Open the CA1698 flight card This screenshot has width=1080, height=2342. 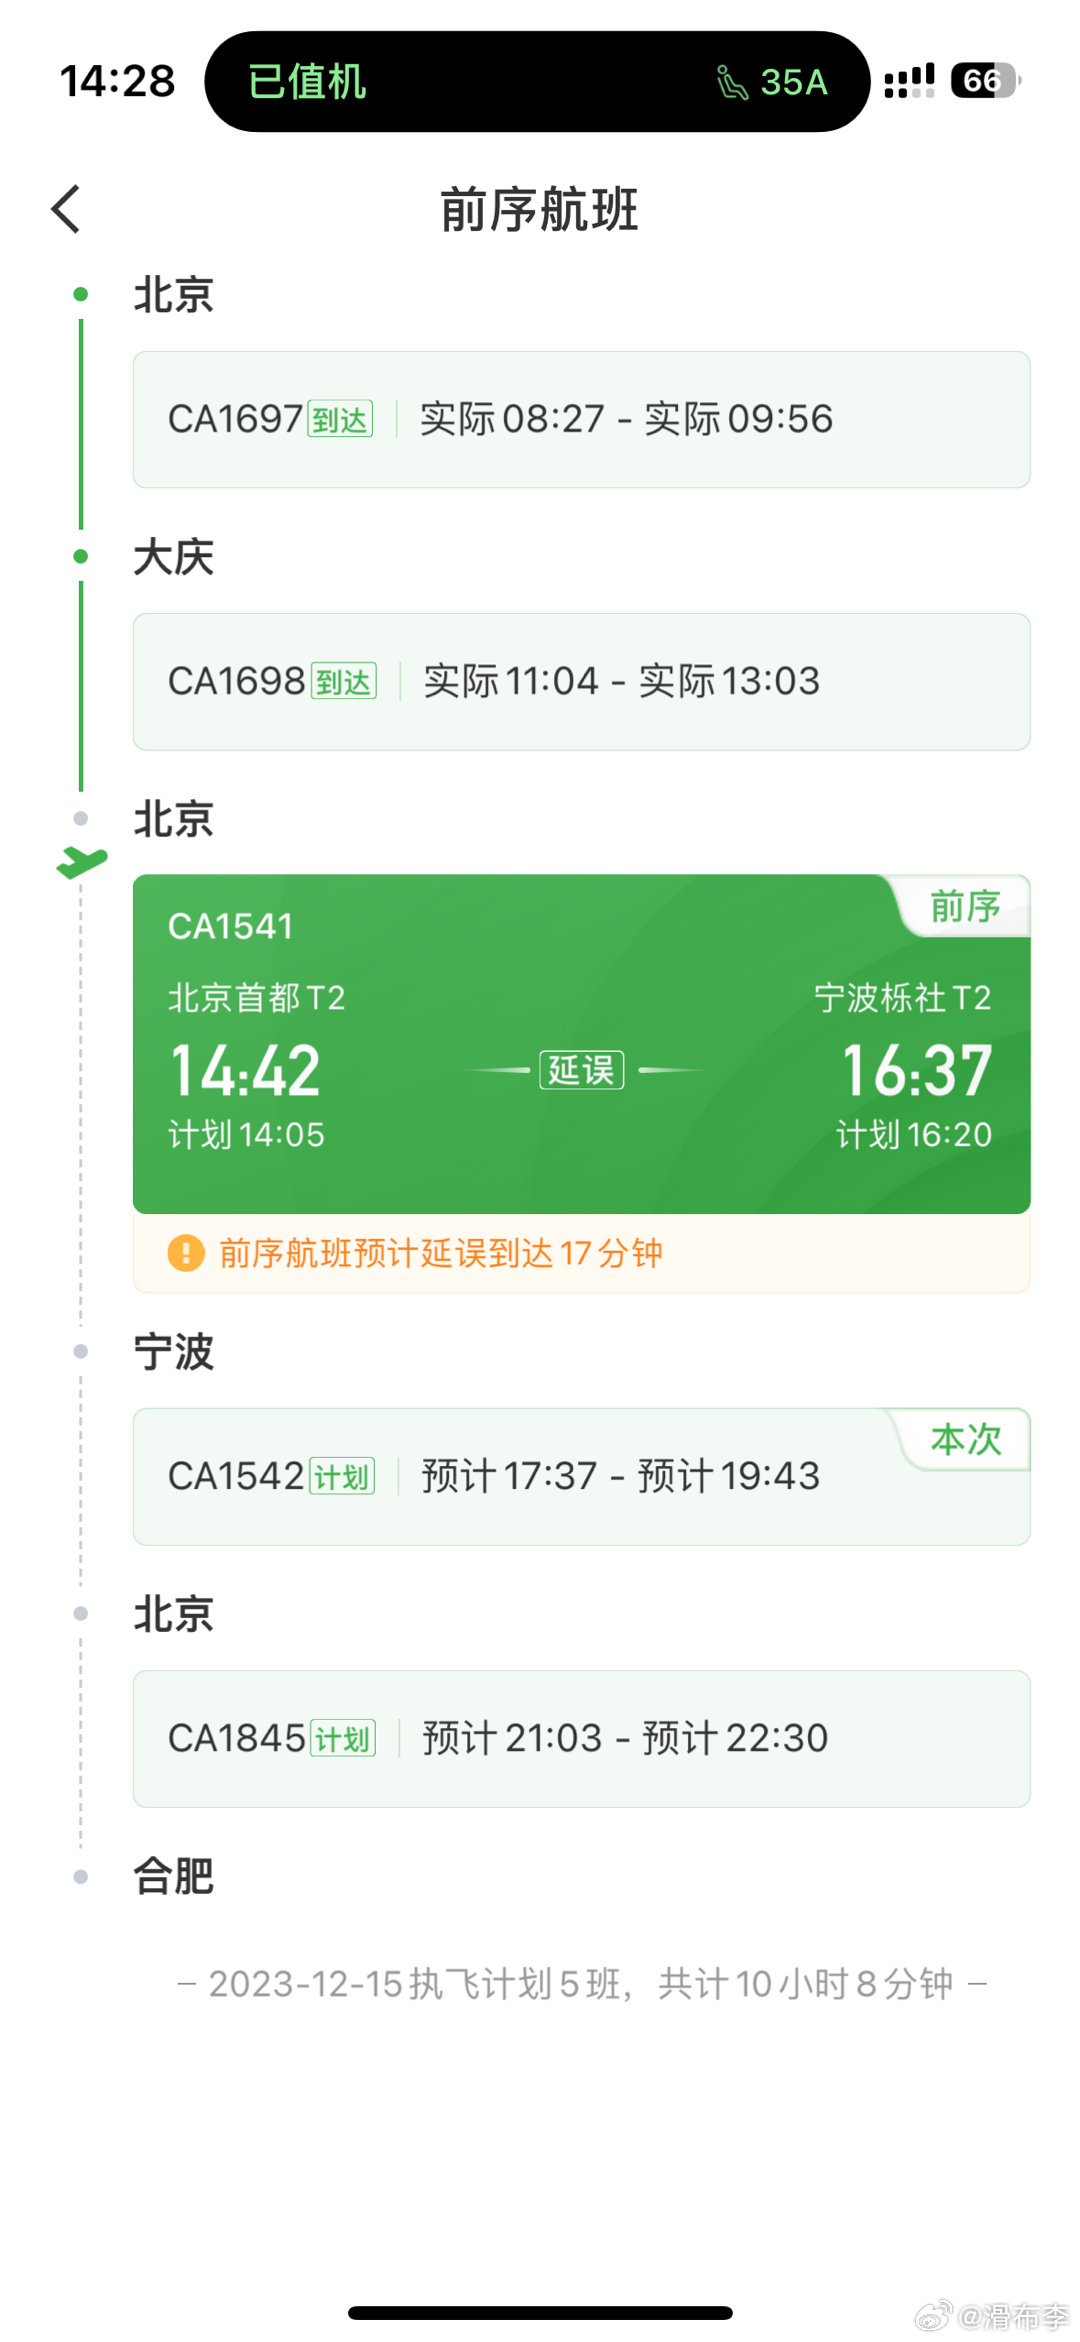pyautogui.click(x=581, y=681)
